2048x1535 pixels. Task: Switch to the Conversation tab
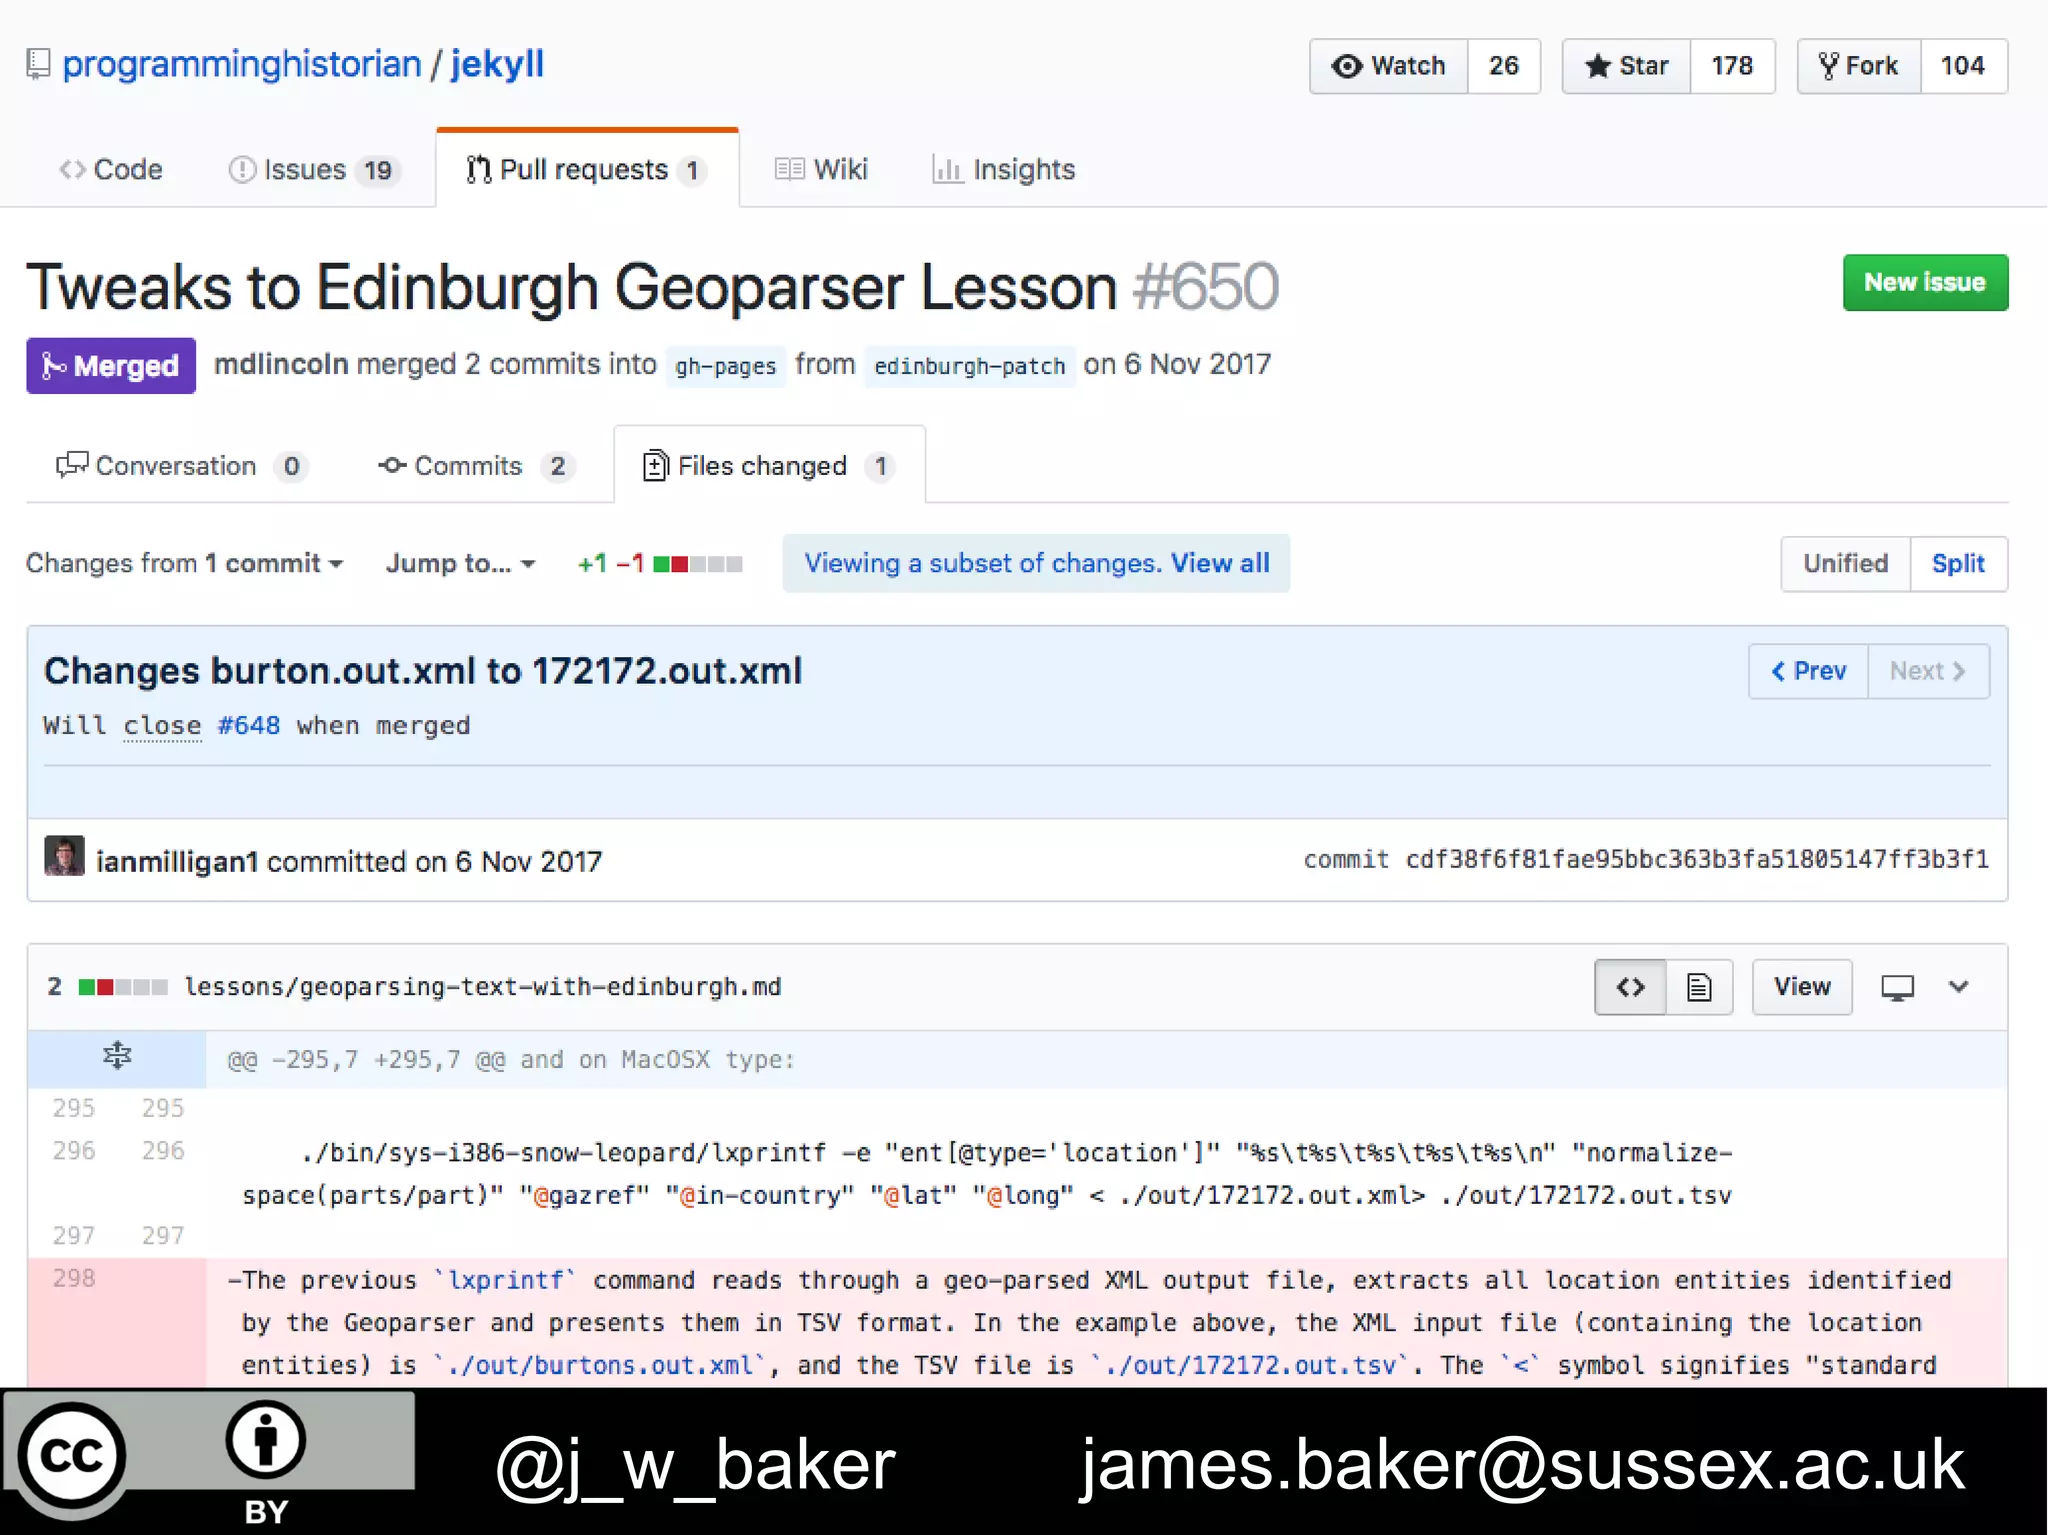181,466
